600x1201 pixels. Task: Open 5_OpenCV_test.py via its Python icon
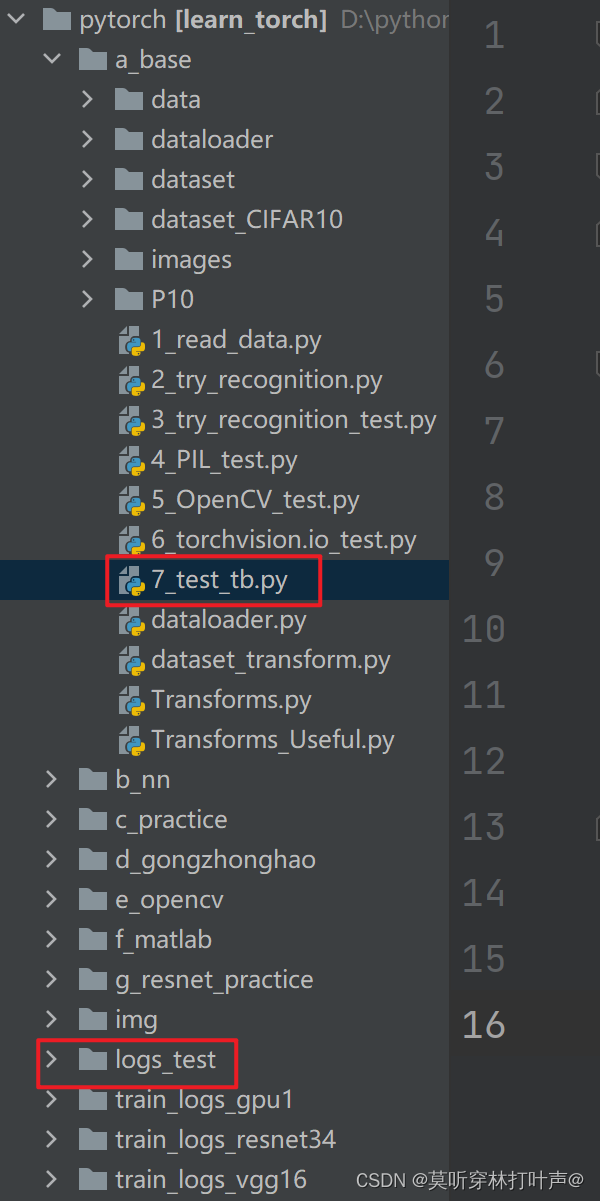point(130,500)
